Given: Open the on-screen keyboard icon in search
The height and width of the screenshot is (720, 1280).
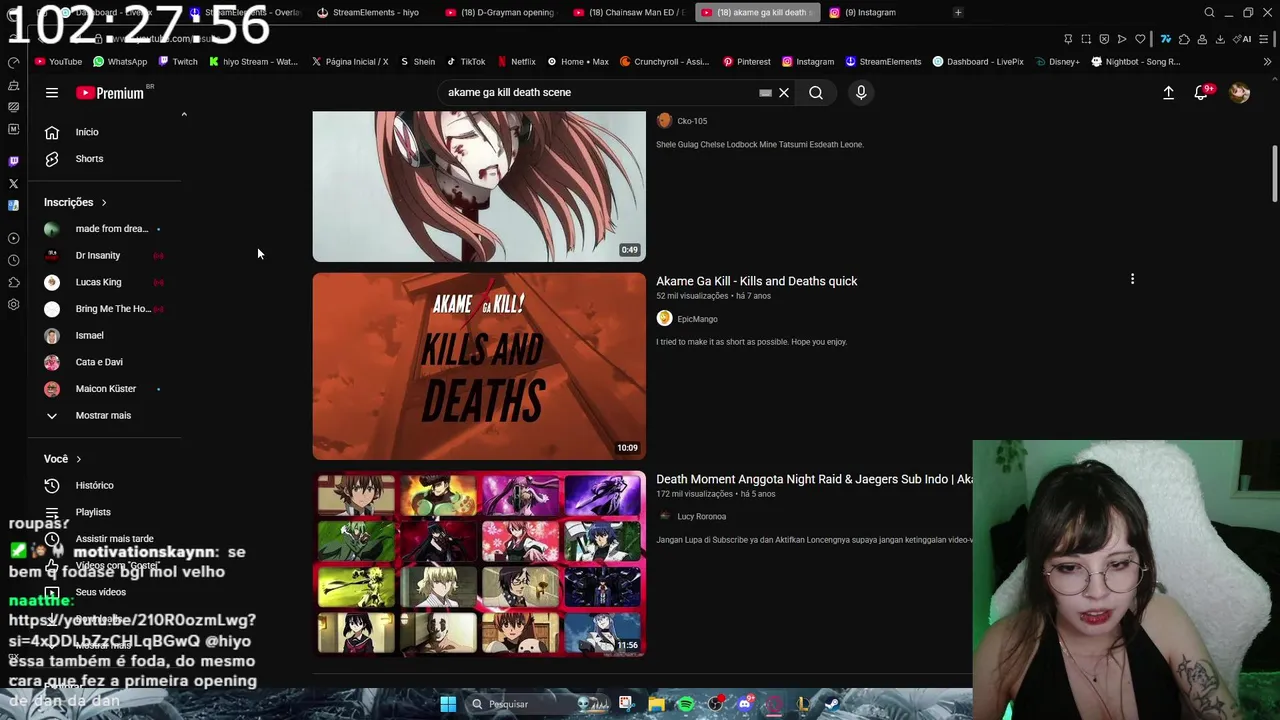Looking at the screenshot, I should [x=765, y=93].
